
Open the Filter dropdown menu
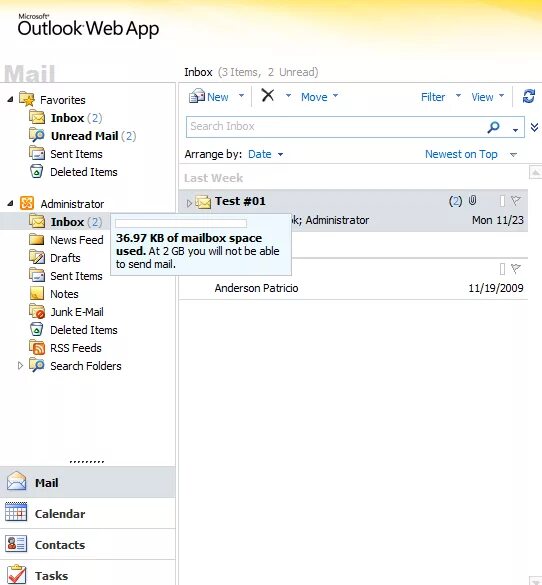441,97
